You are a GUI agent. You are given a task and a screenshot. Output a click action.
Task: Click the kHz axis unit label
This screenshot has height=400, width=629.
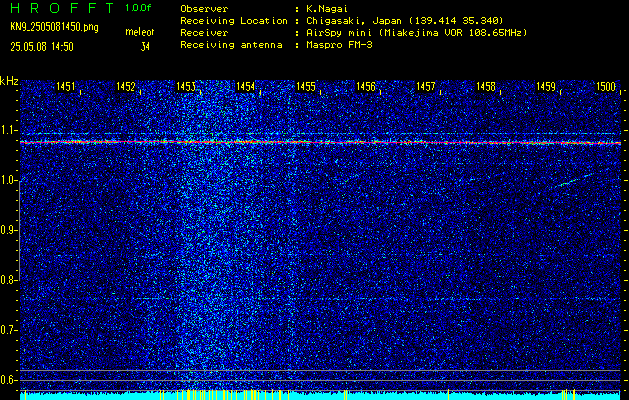coord(9,81)
